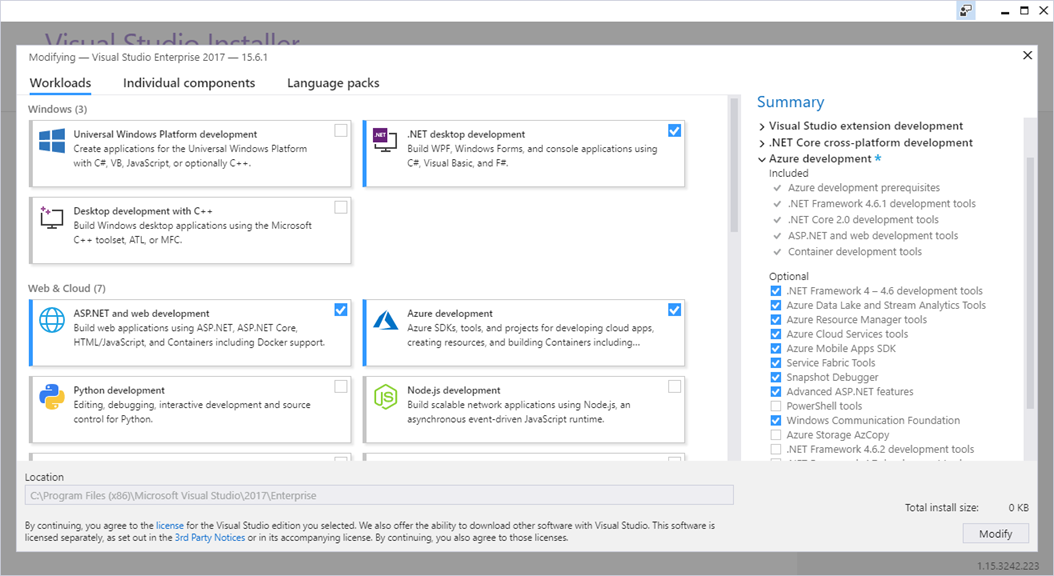The image size is (1054, 576).
Task: Click Container development tools item
Action: pos(855,252)
